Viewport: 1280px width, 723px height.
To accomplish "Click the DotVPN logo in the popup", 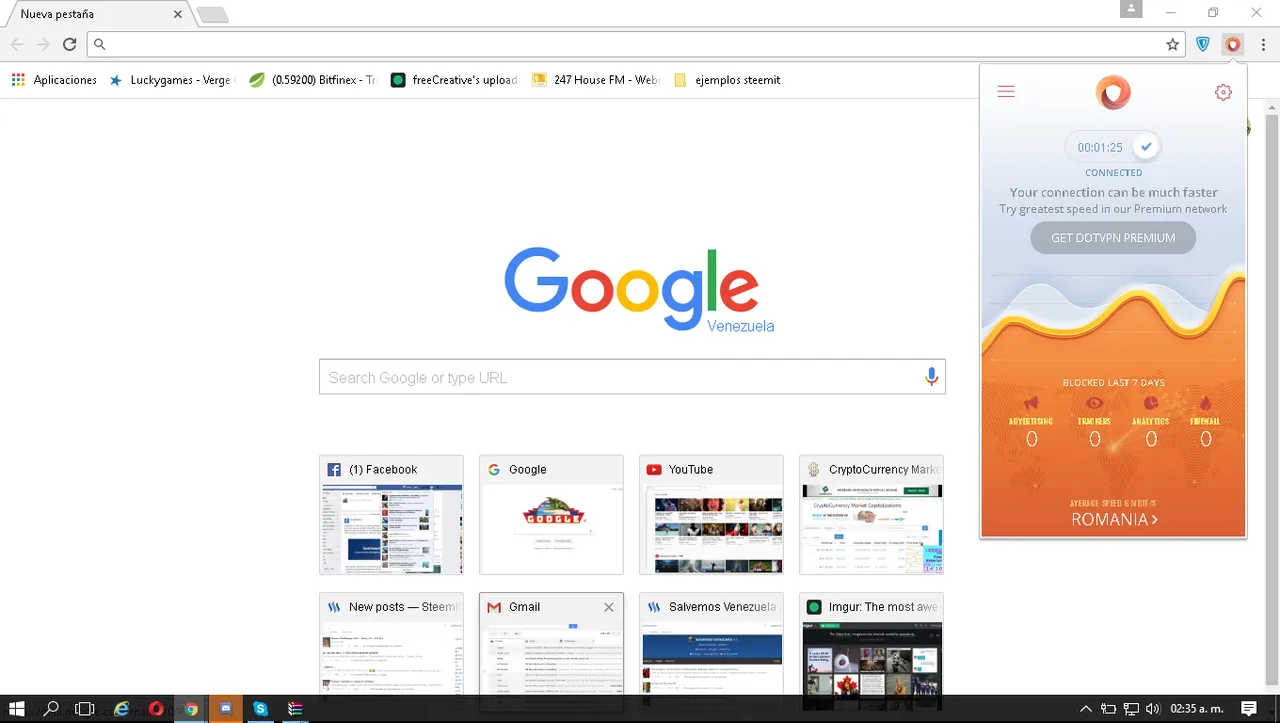I will (x=1113, y=93).
